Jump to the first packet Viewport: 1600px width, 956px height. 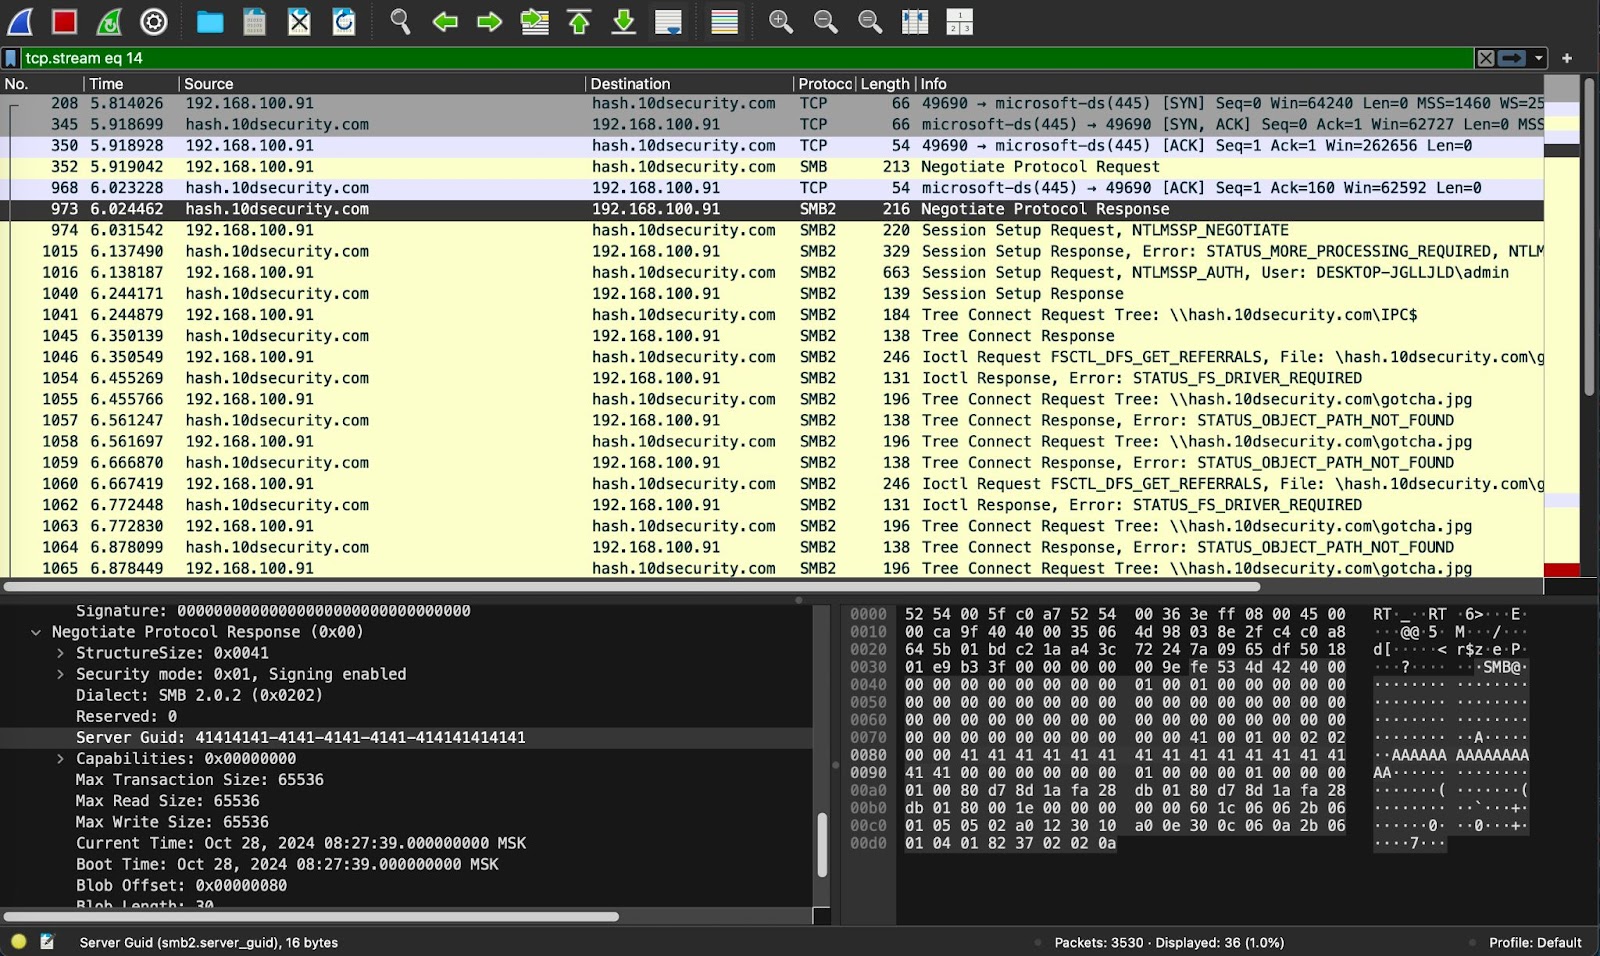[579, 21]
